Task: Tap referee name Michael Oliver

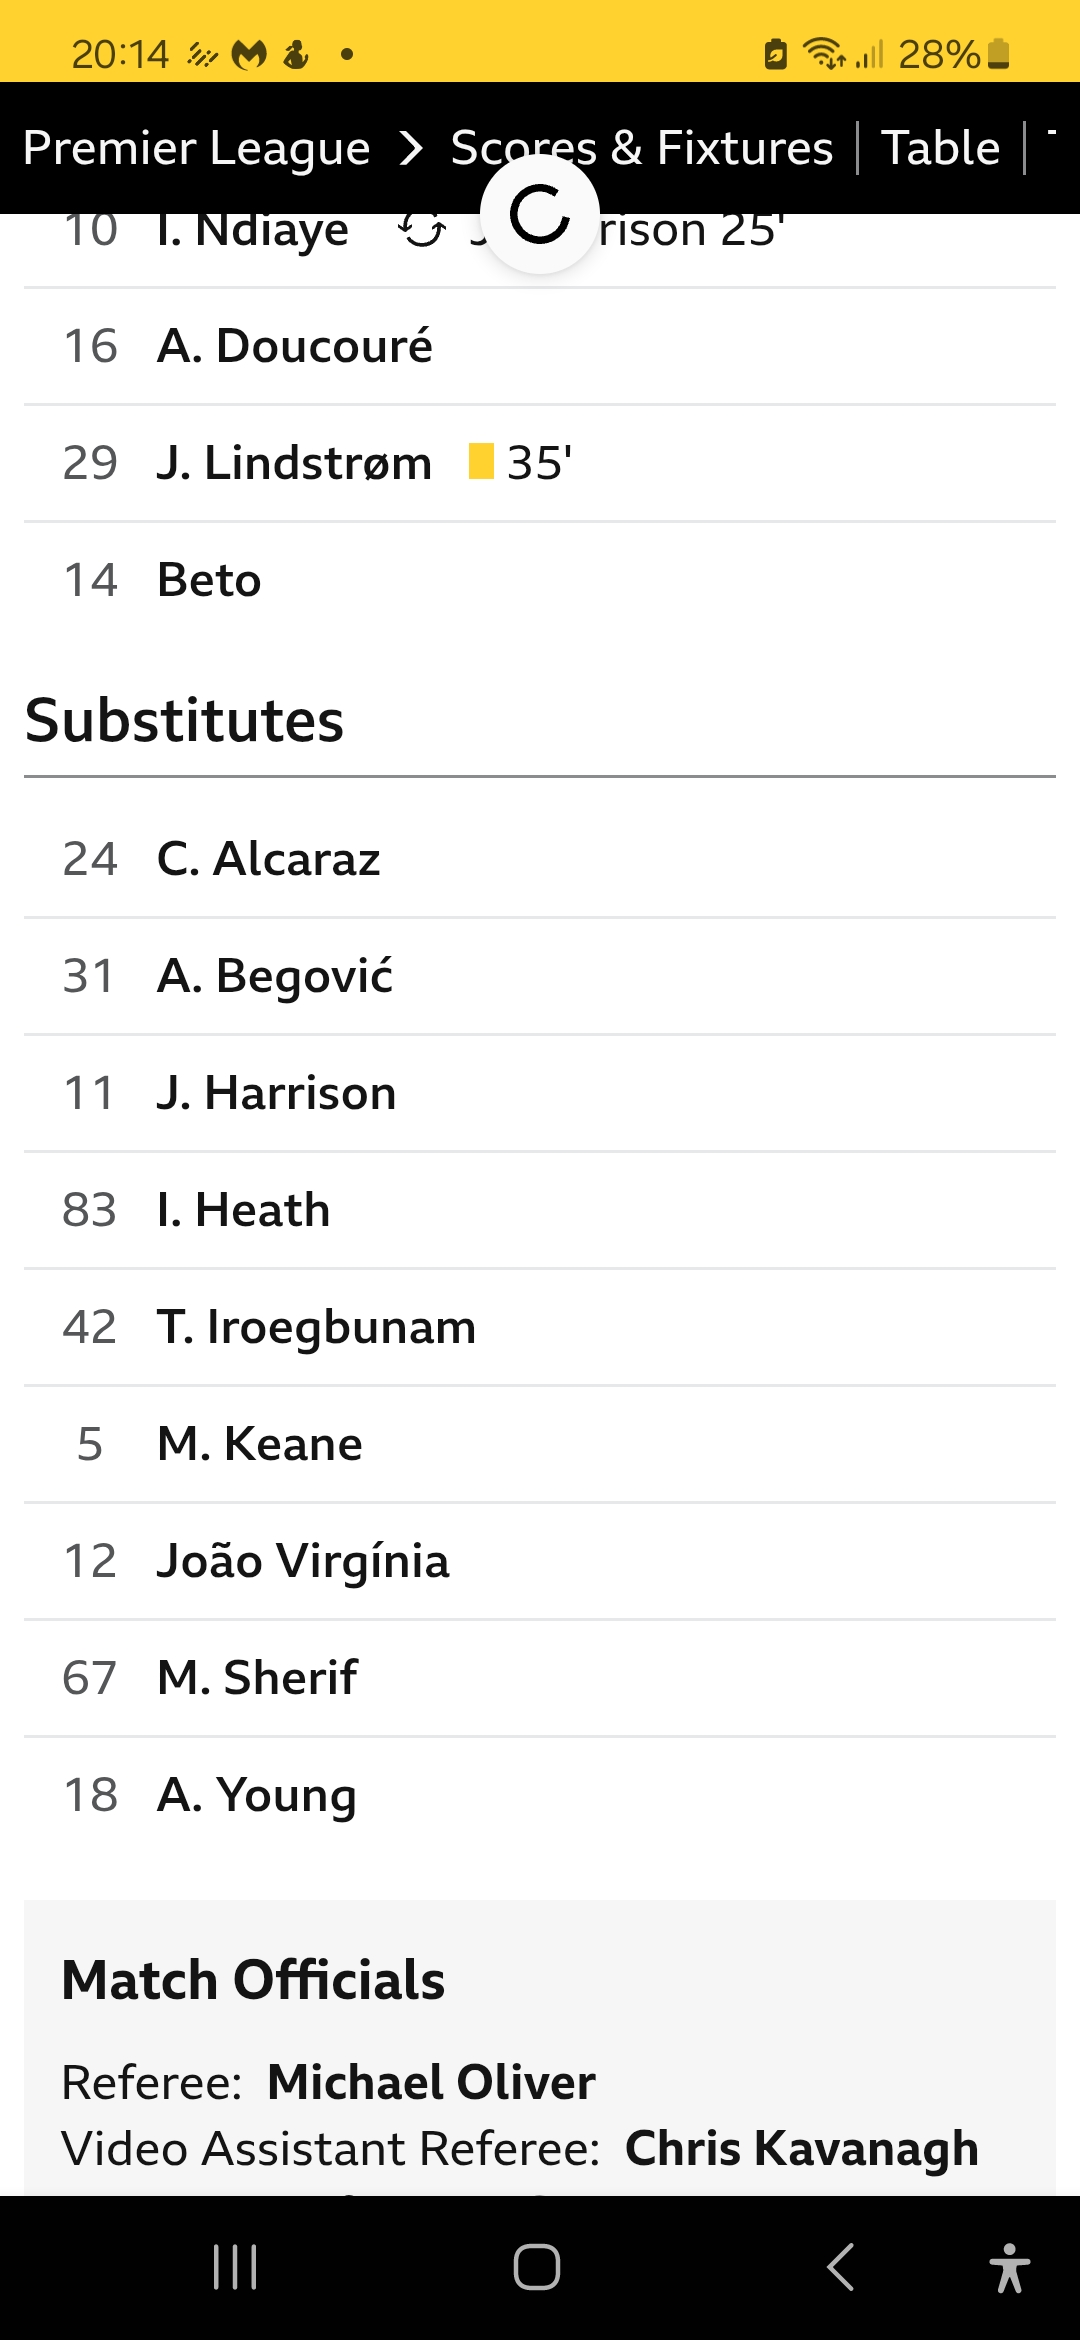Action: tap(431, 2083)
